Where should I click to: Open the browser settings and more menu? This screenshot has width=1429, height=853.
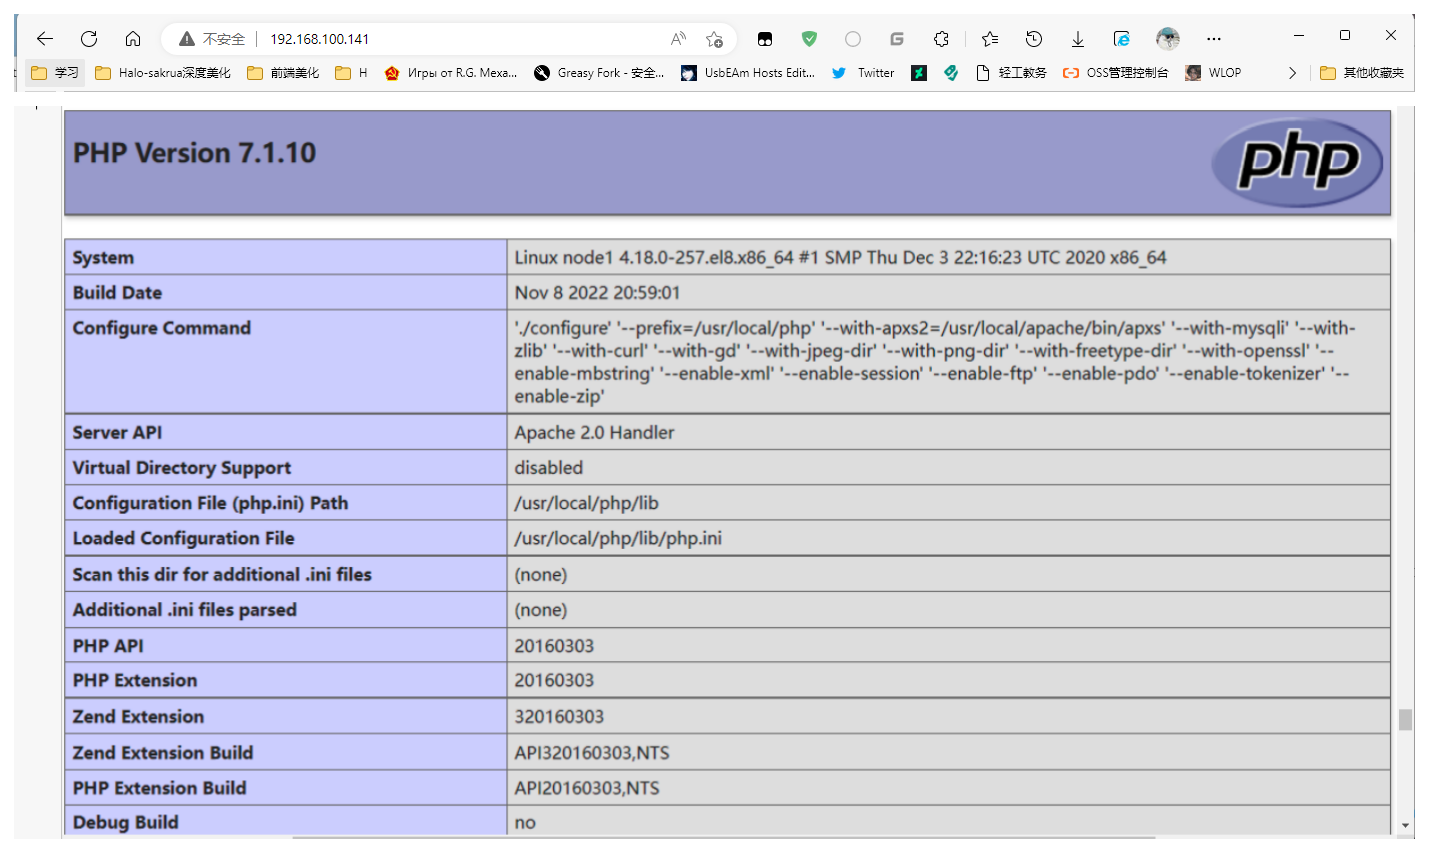[x=1214, y=39]
